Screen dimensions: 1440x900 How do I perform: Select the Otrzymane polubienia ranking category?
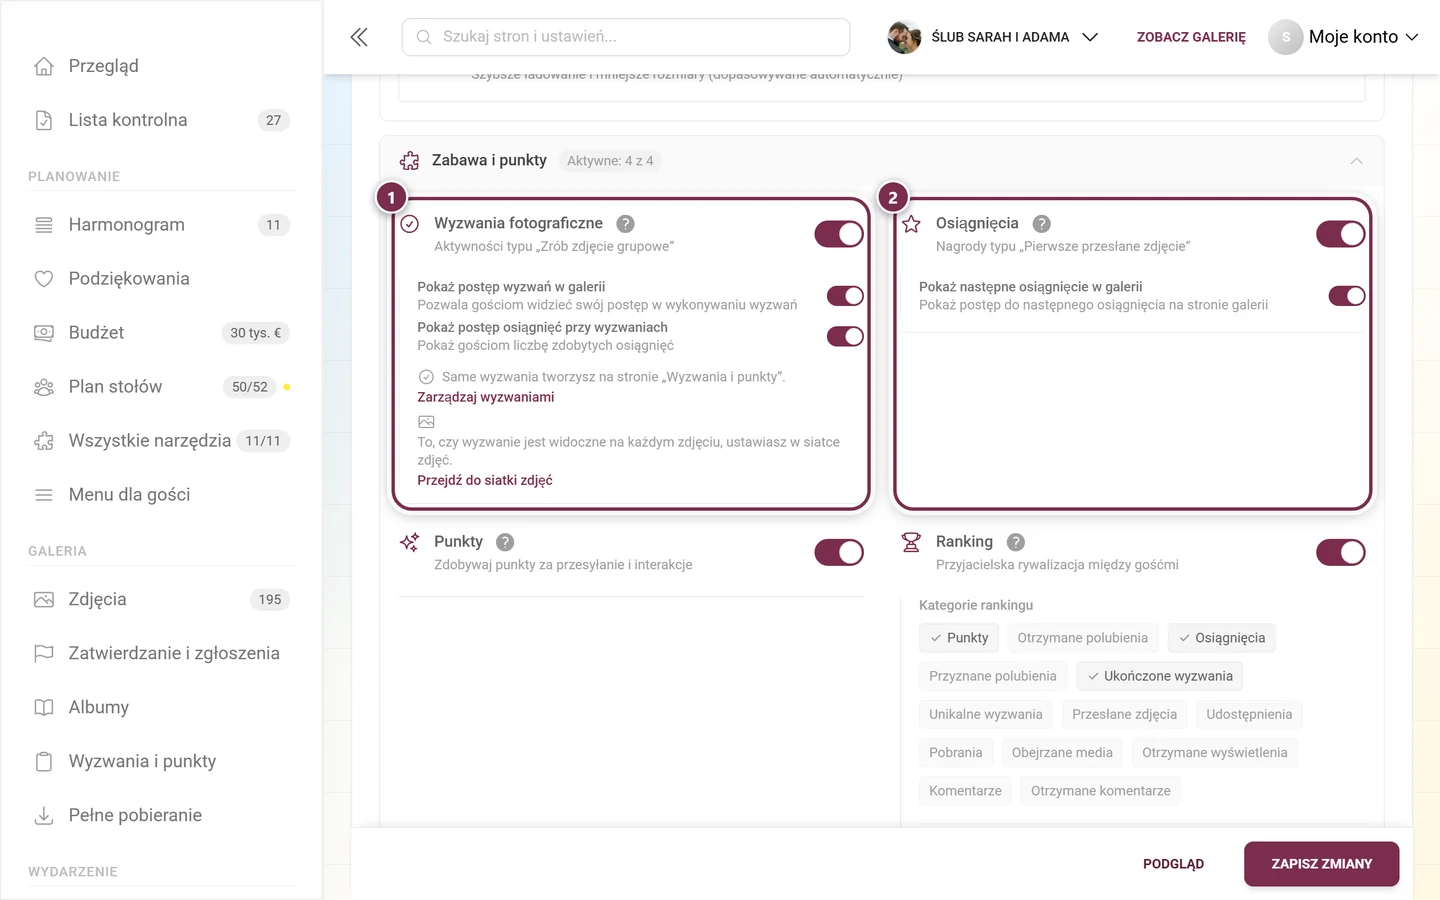pos(1083,638)
